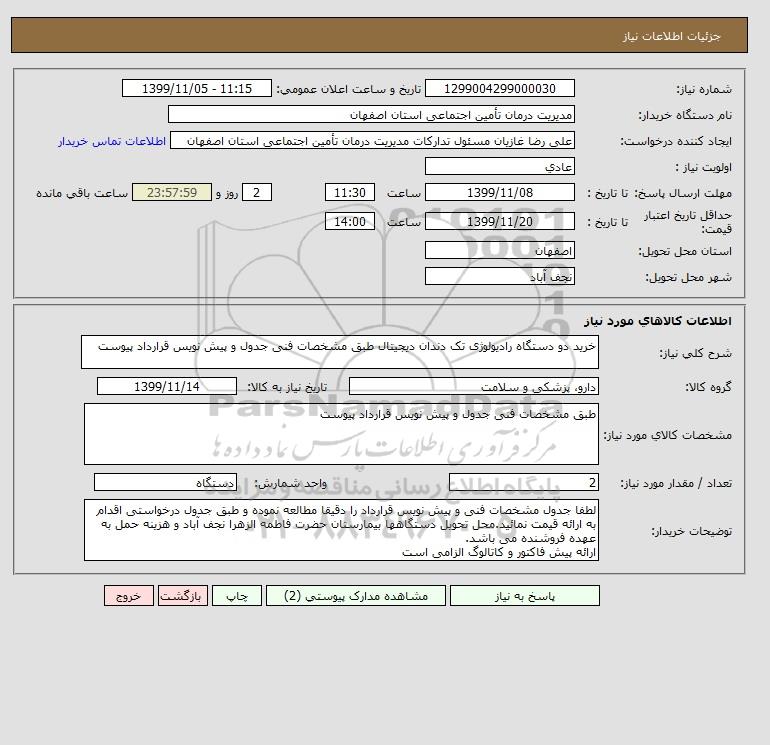
Task: Click the شرح کلی نیاز description box
Action: [x=340, y=352]
